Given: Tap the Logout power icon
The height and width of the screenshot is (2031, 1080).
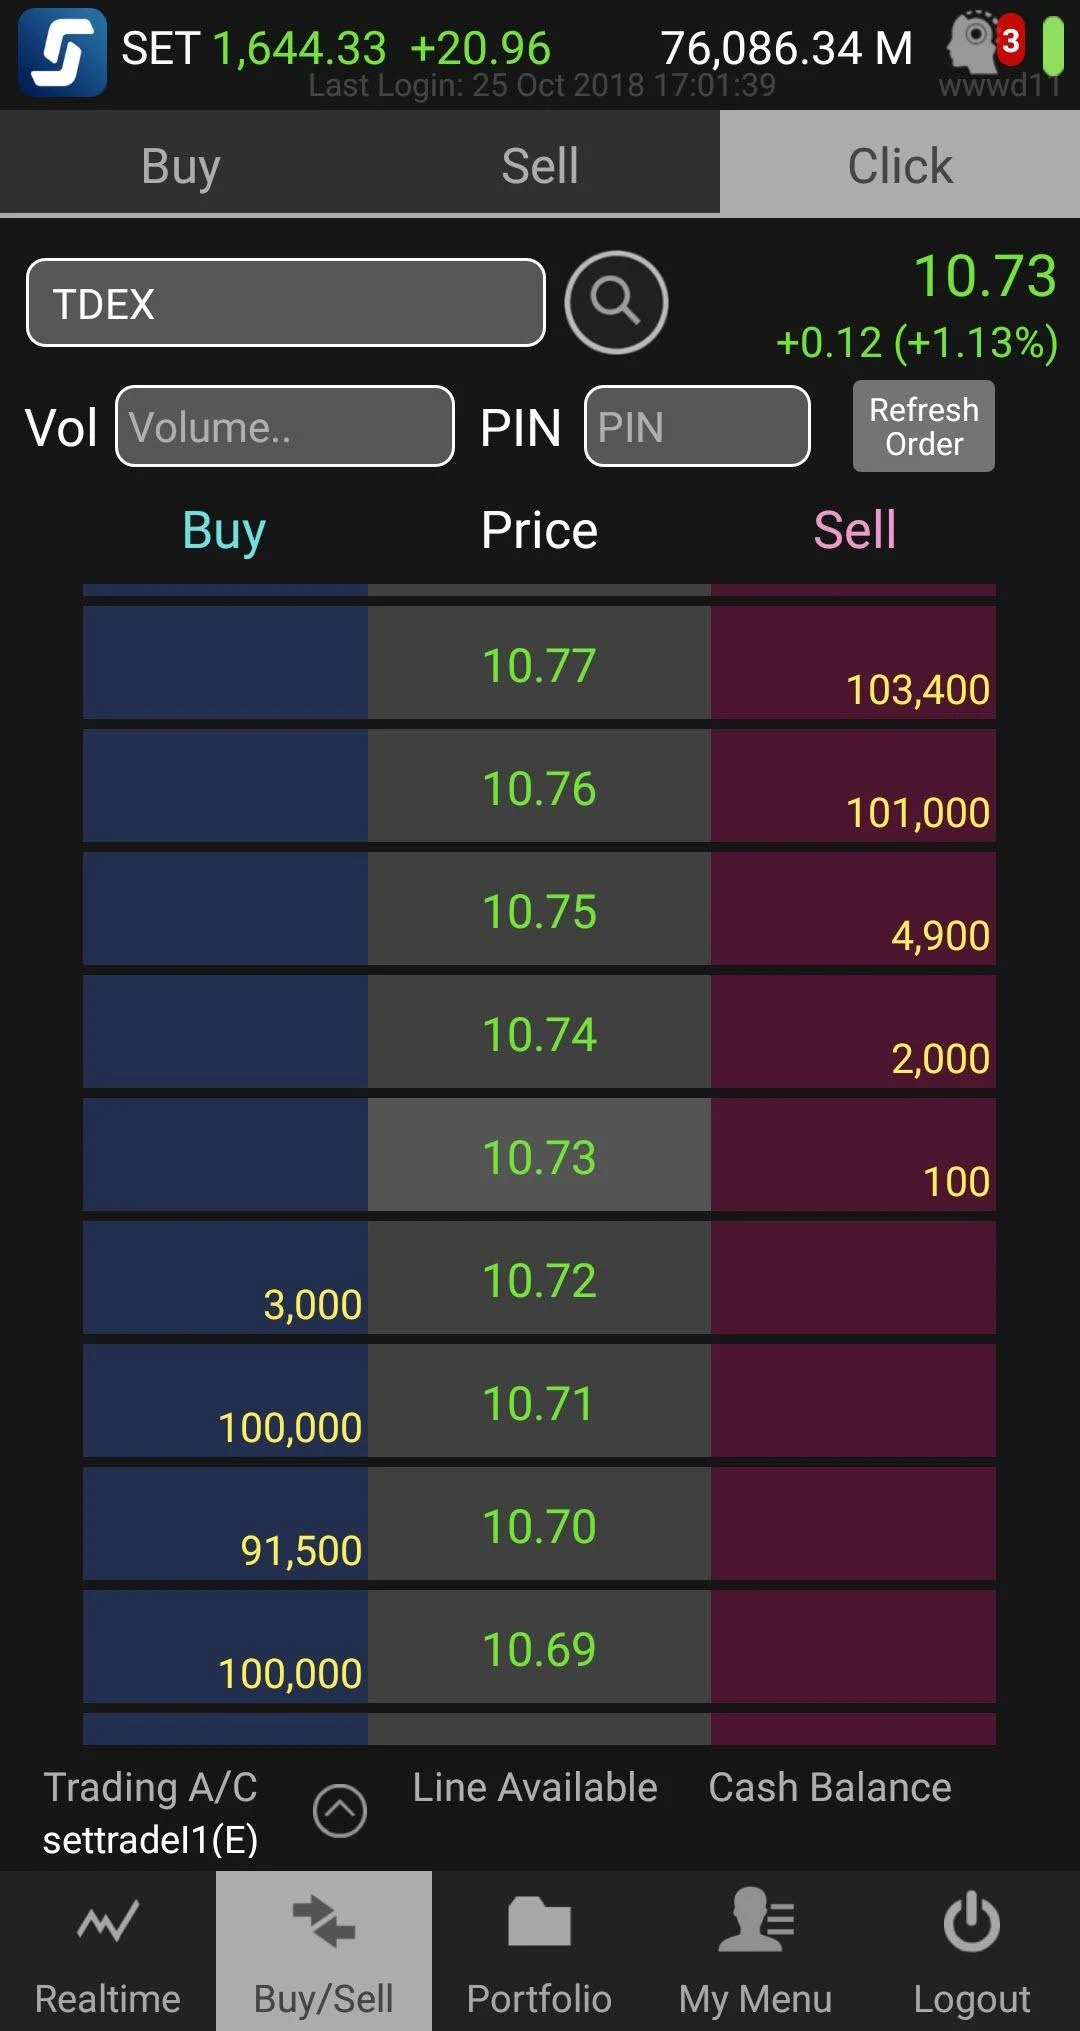Looking at the screenshot, I should (x=971, y=1922).
